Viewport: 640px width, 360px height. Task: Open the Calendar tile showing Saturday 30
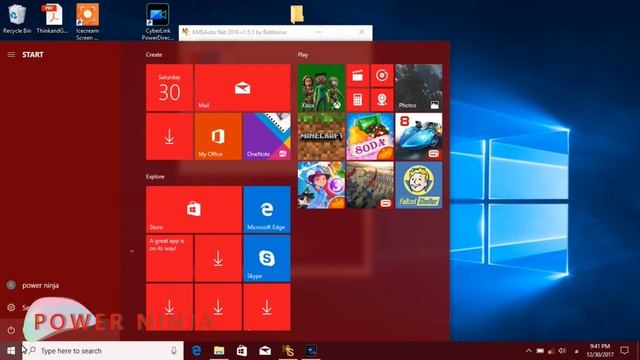(x=169, y=87)
